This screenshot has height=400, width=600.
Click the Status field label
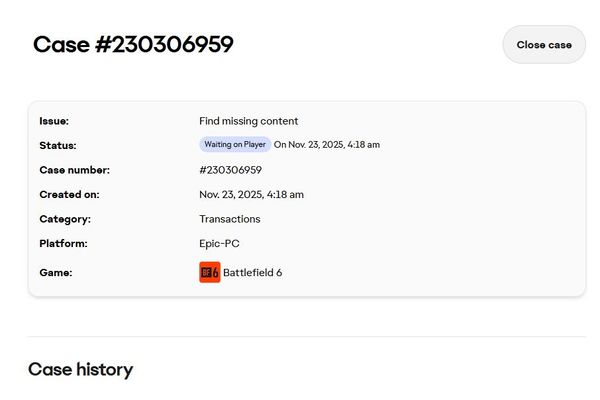click(x=58, y=146)
